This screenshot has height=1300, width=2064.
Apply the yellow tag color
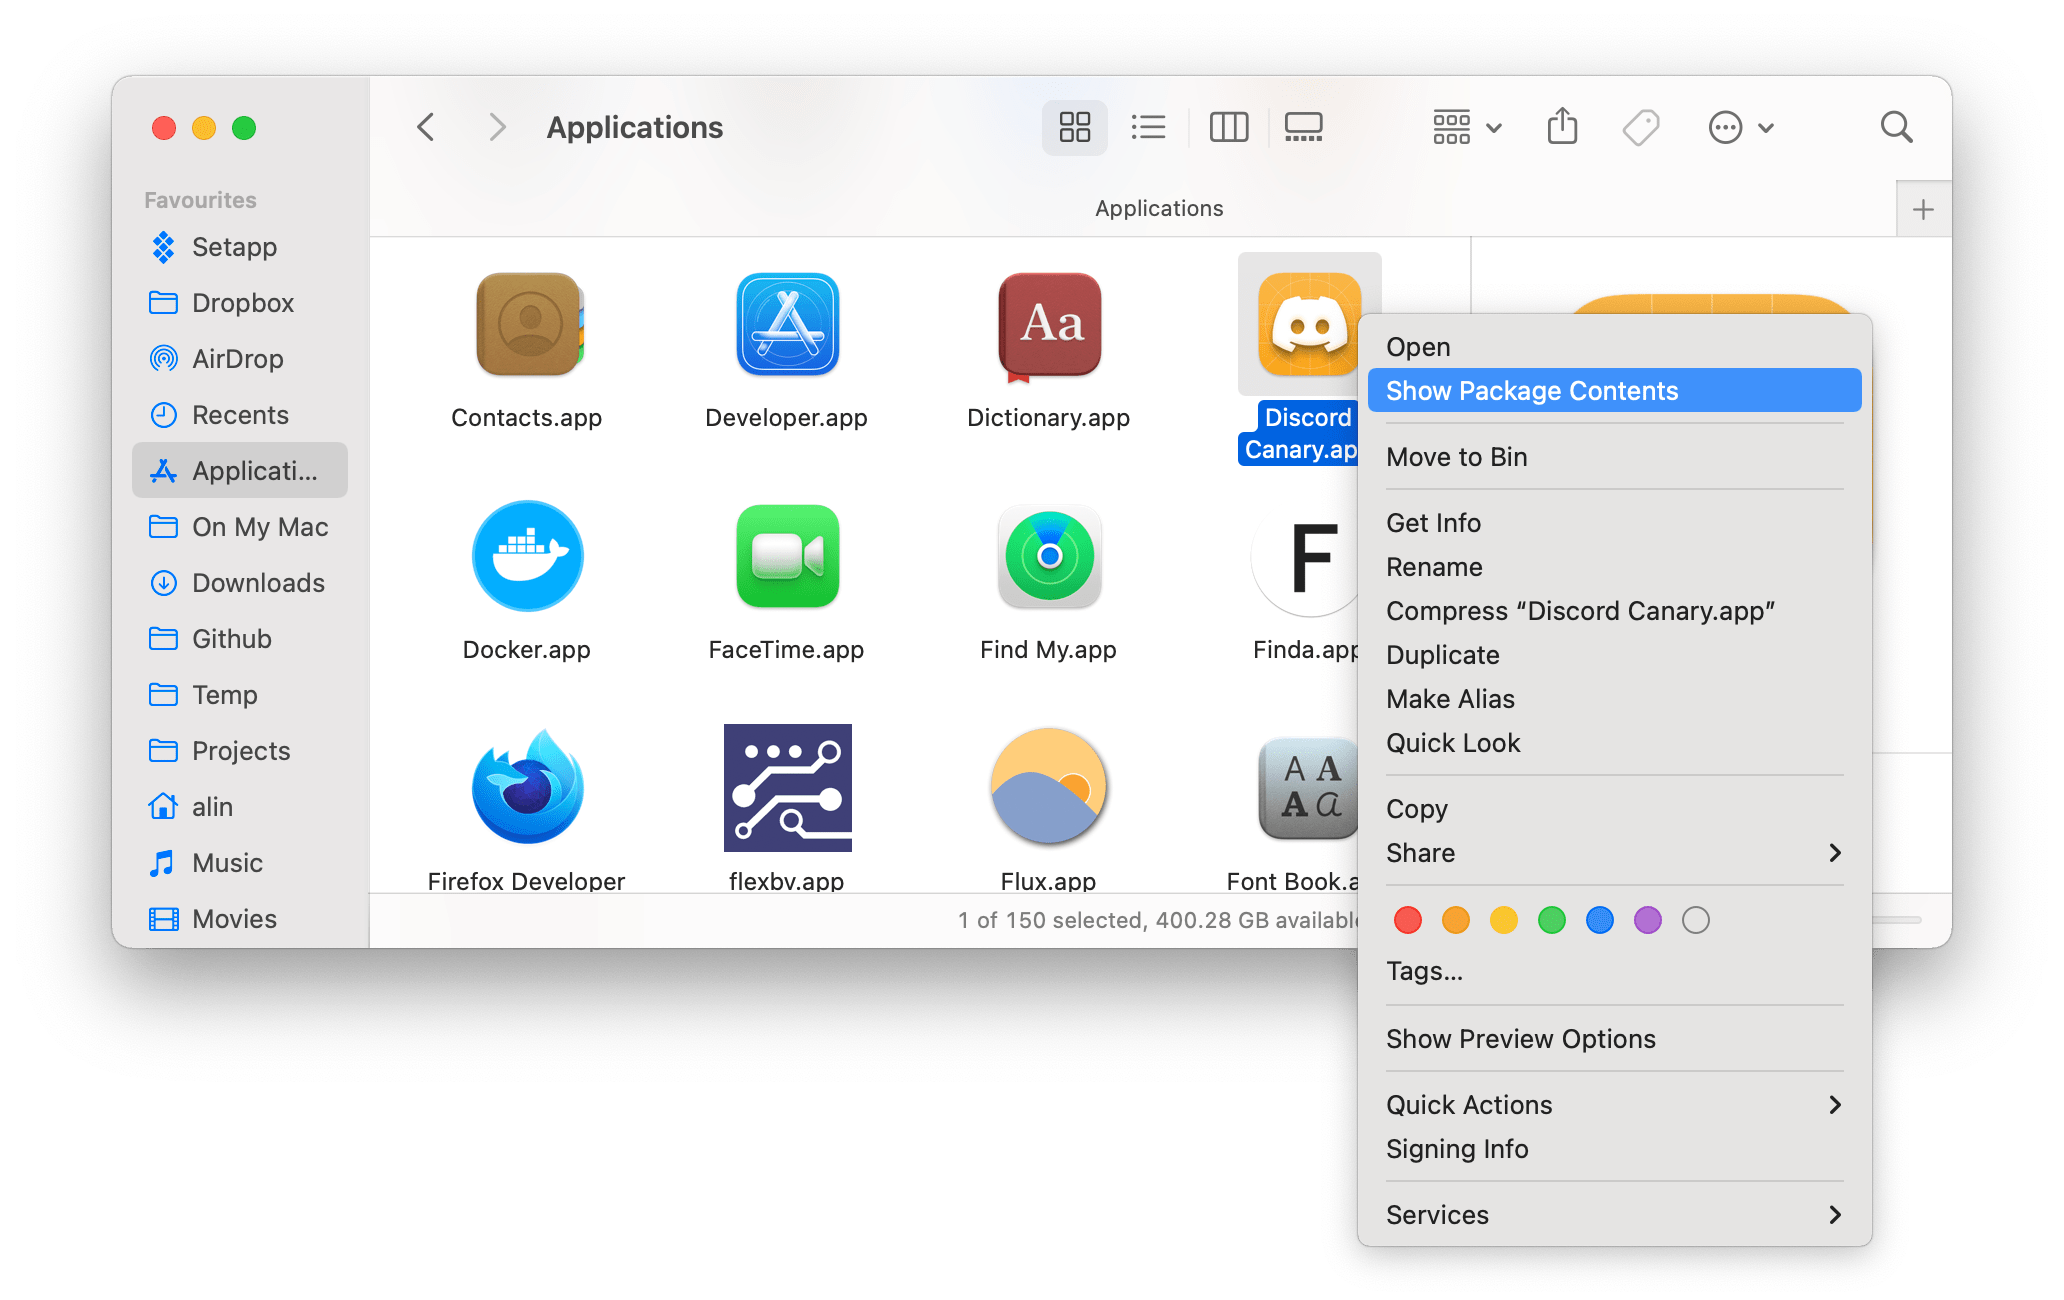(1504, 920)
